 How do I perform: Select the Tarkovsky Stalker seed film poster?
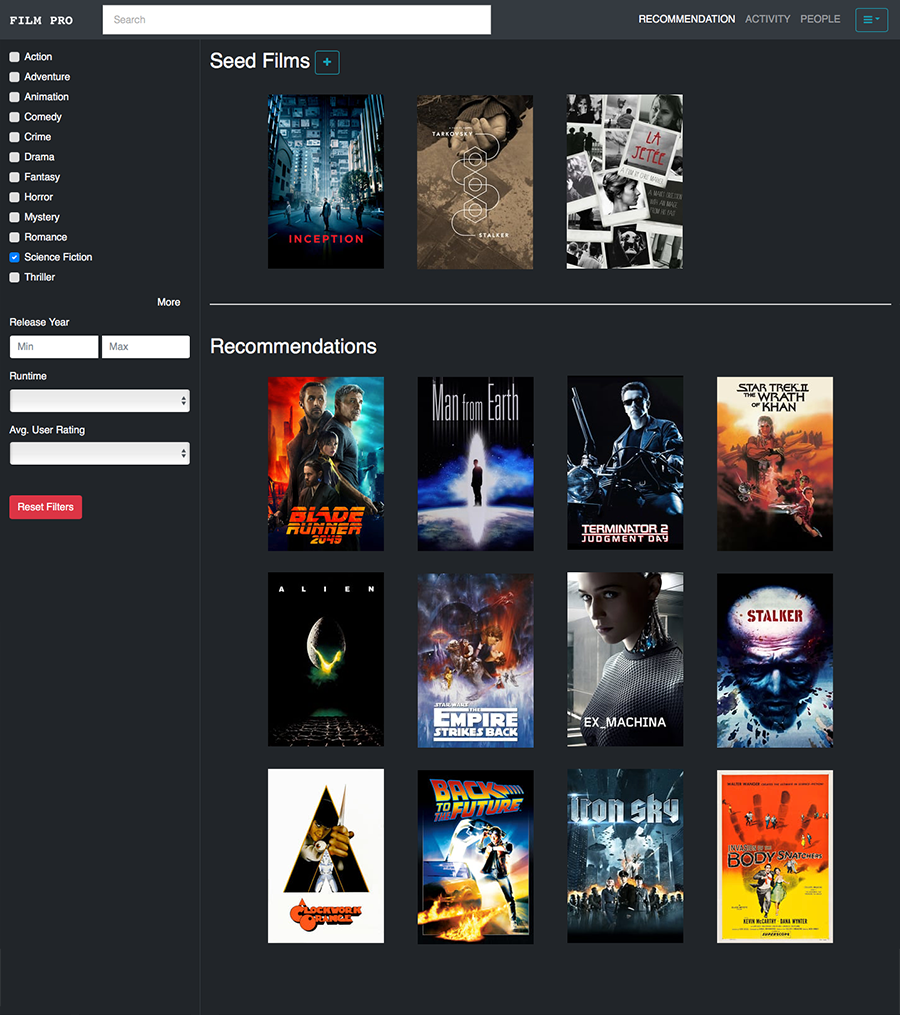(x=475, y=181)
